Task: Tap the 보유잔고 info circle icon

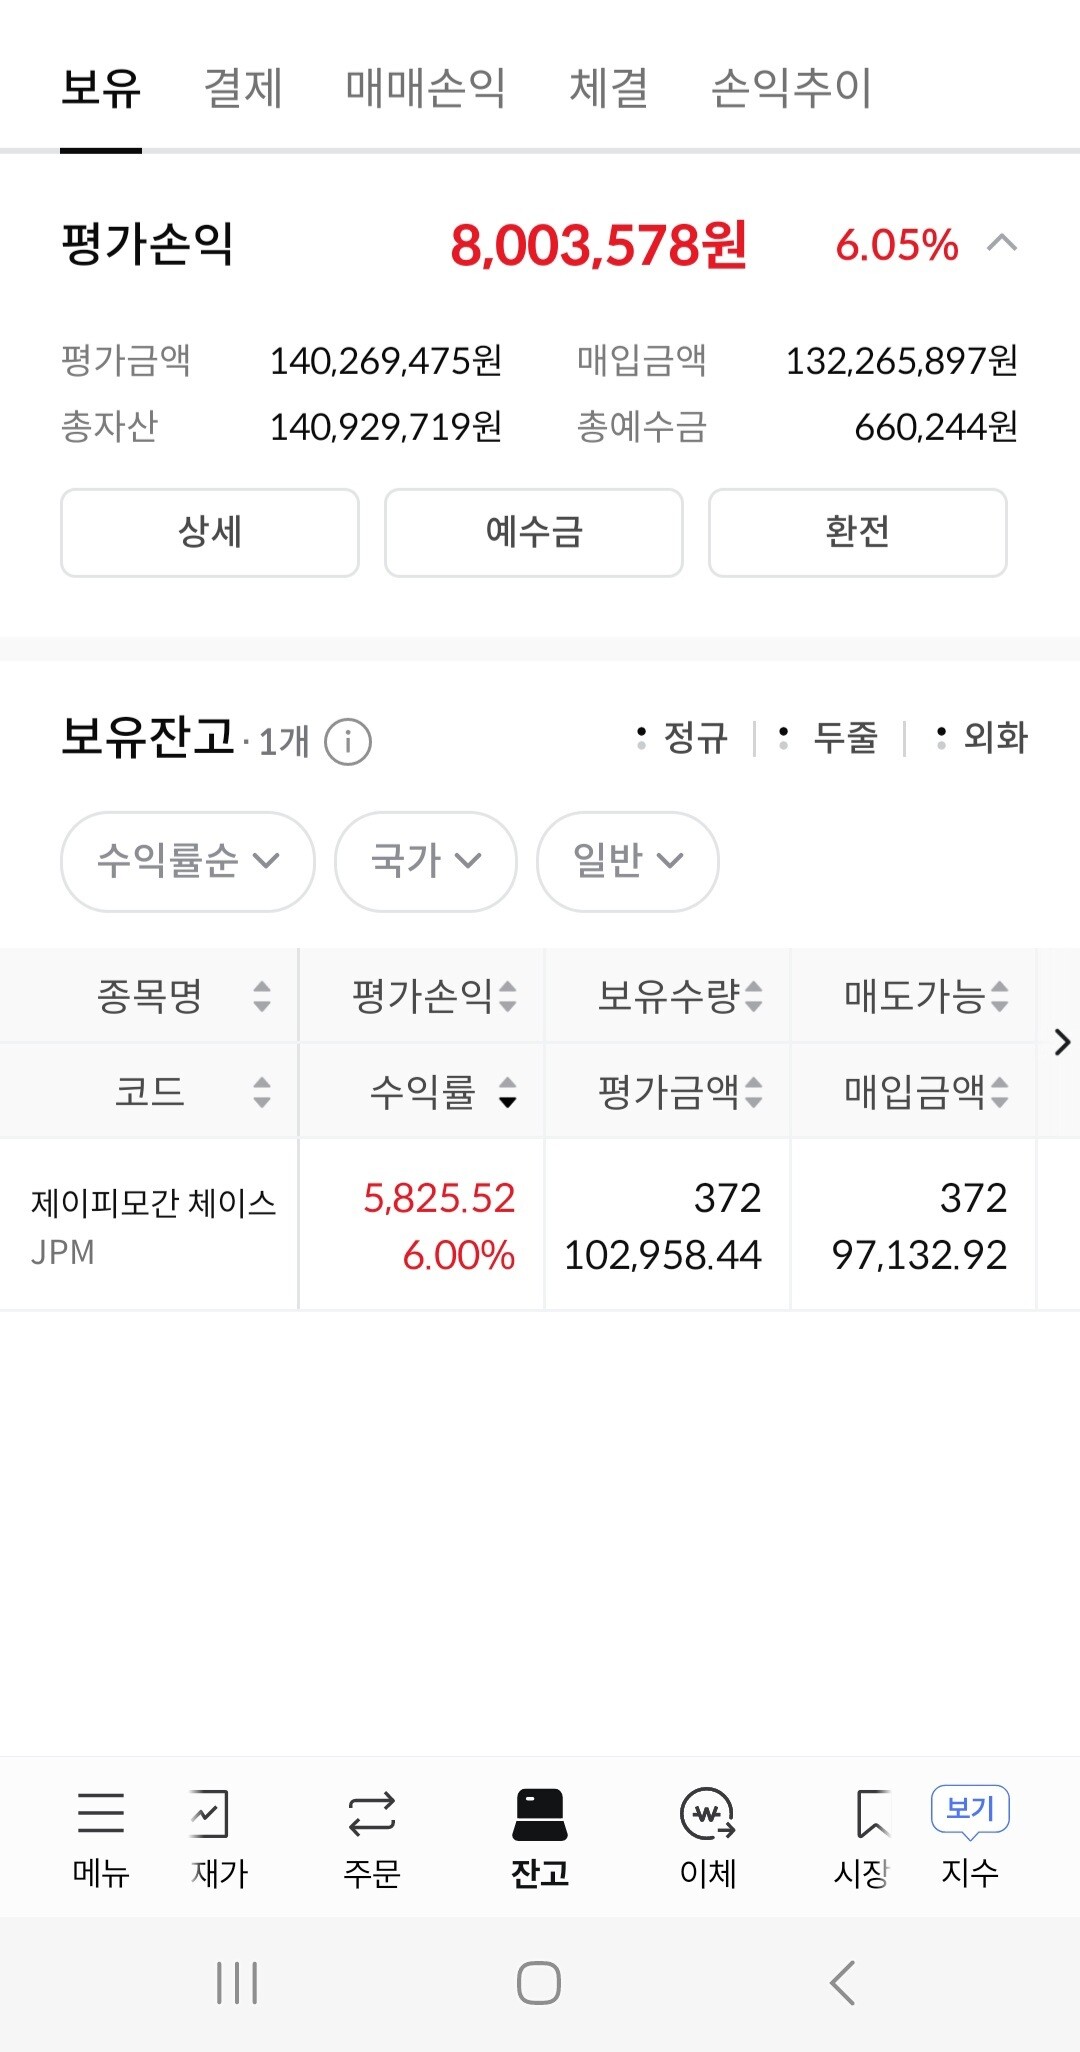Action: (x=348, y=742)
